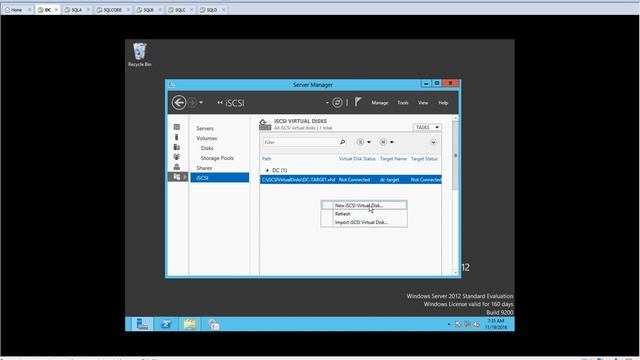Show hidden system tray icons
Screen dimensions: 640x360
[x=449, y=324]
